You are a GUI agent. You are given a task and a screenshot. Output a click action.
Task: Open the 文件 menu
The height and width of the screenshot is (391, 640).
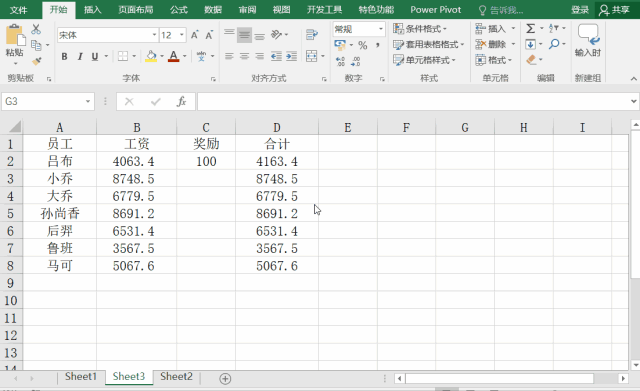point(19,10)
